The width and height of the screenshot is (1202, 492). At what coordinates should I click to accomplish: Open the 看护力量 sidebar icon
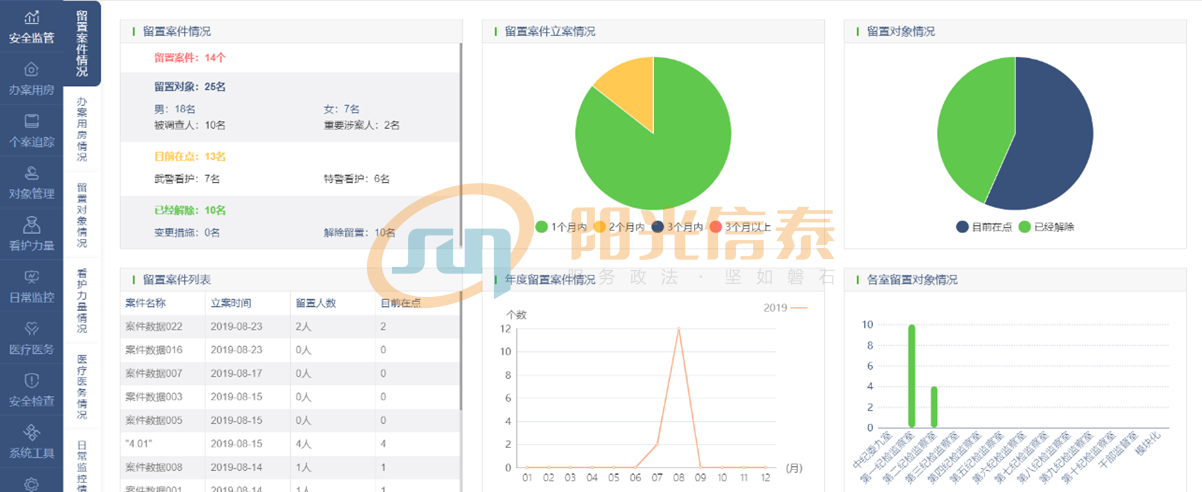[x=31, y=223]
